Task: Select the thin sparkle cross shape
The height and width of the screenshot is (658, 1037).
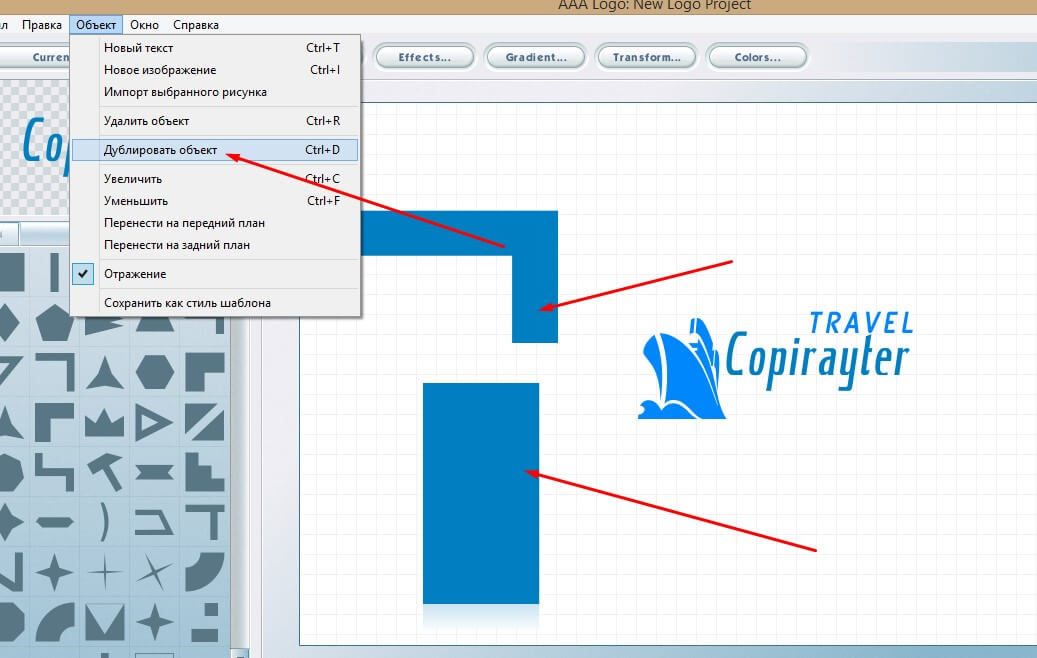Action: (104, 572)
